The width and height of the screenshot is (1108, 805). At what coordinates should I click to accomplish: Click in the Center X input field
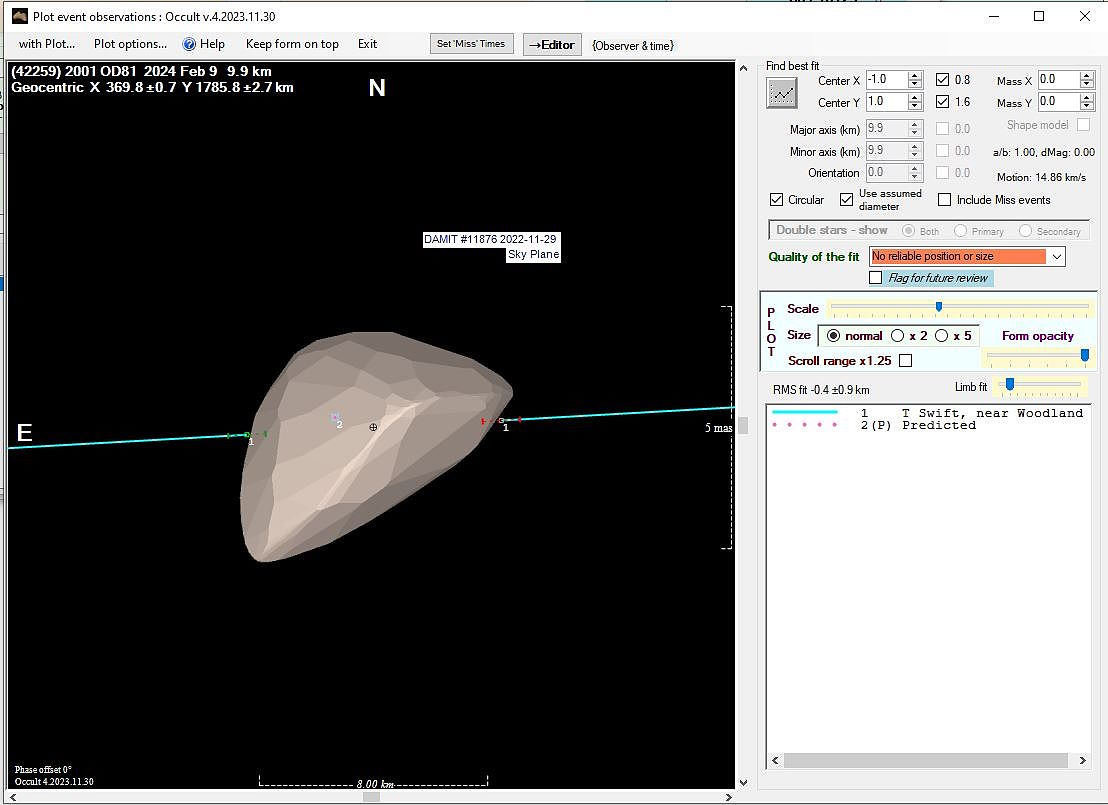click(x=885, y=80)
